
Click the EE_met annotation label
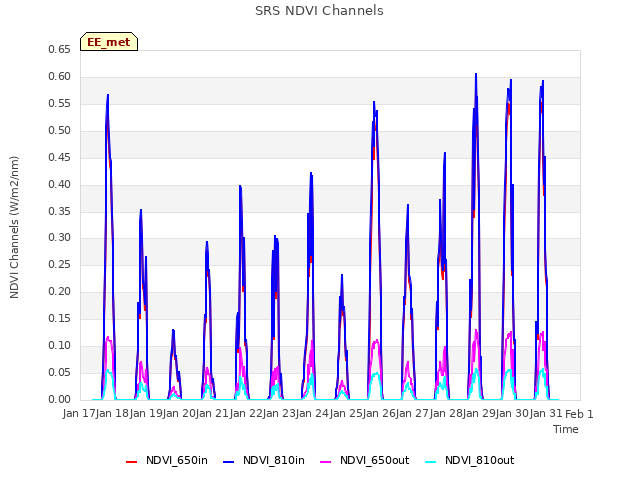[x=109, y=42]
